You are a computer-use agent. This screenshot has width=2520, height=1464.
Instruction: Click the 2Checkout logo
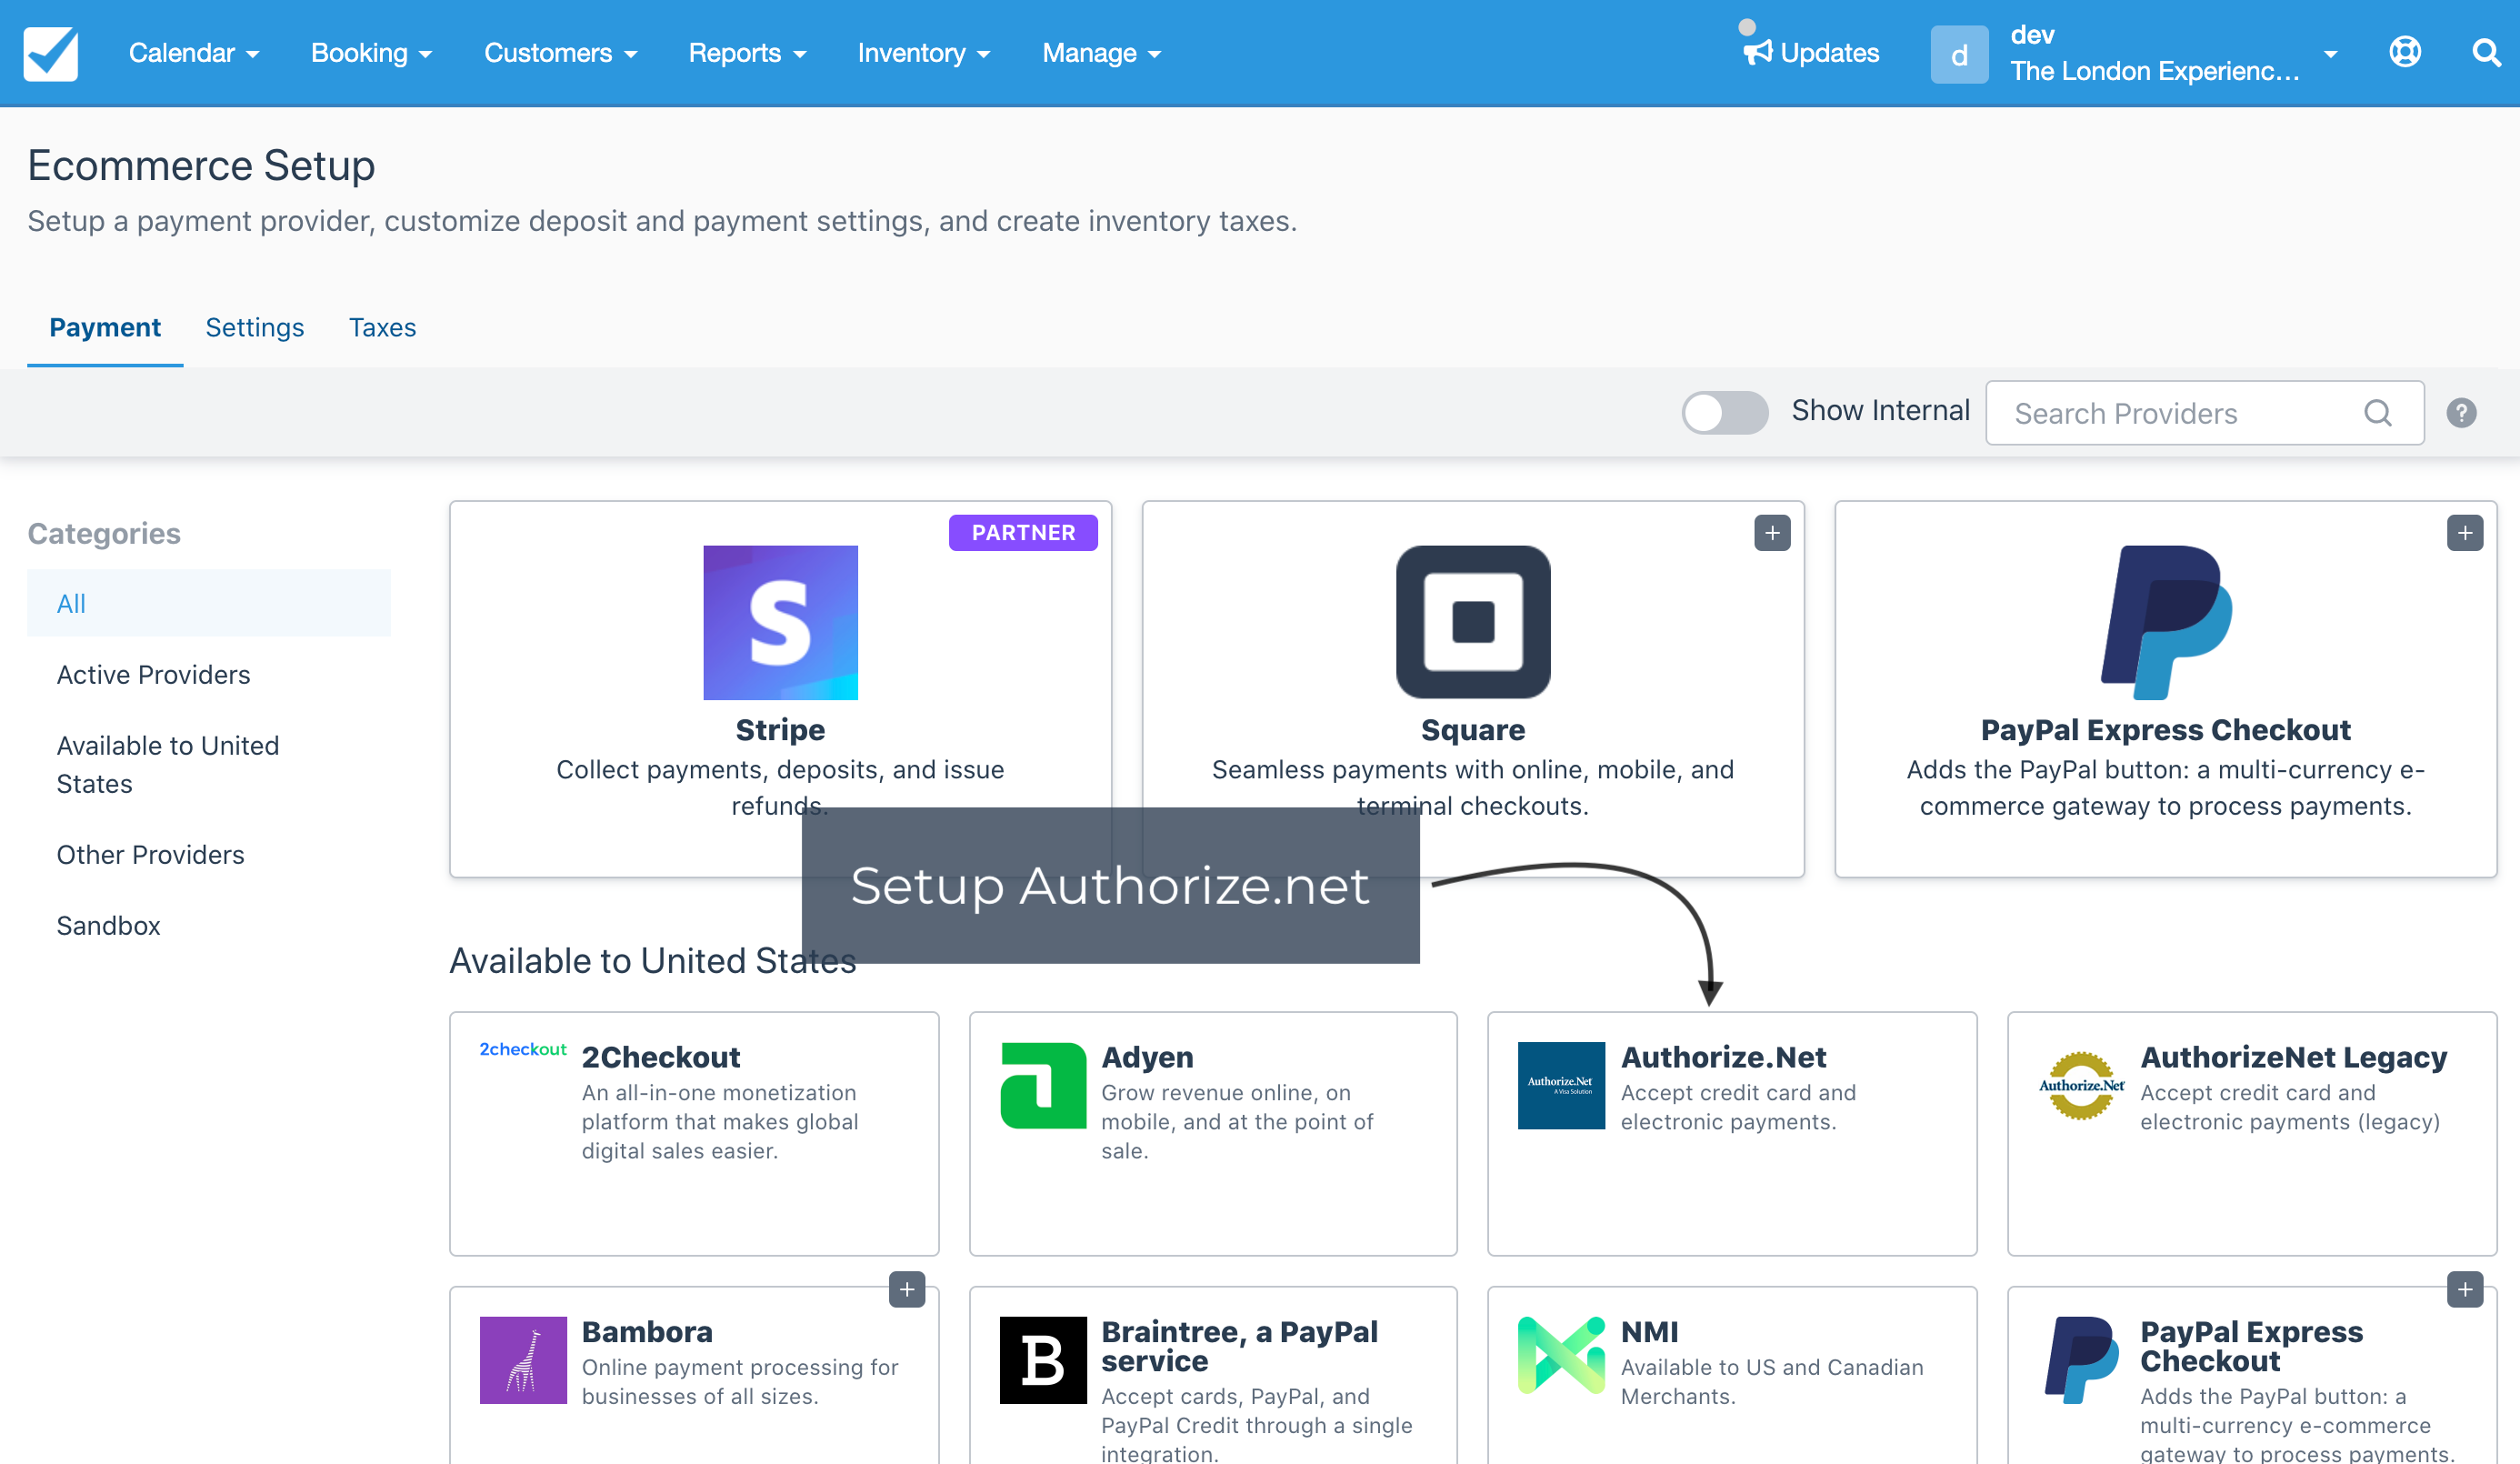tap(523, 1049)
